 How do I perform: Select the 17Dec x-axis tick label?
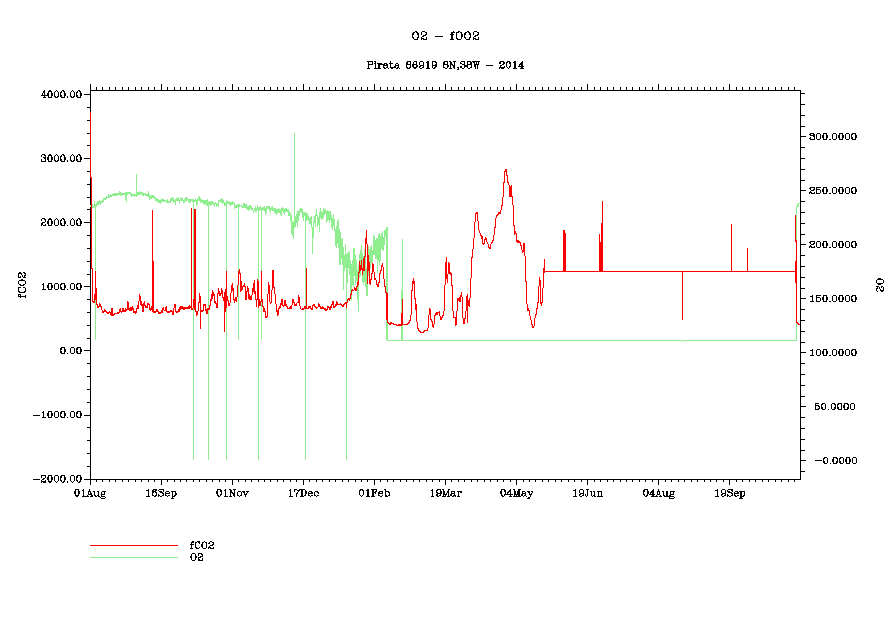[x=303, y=493]
